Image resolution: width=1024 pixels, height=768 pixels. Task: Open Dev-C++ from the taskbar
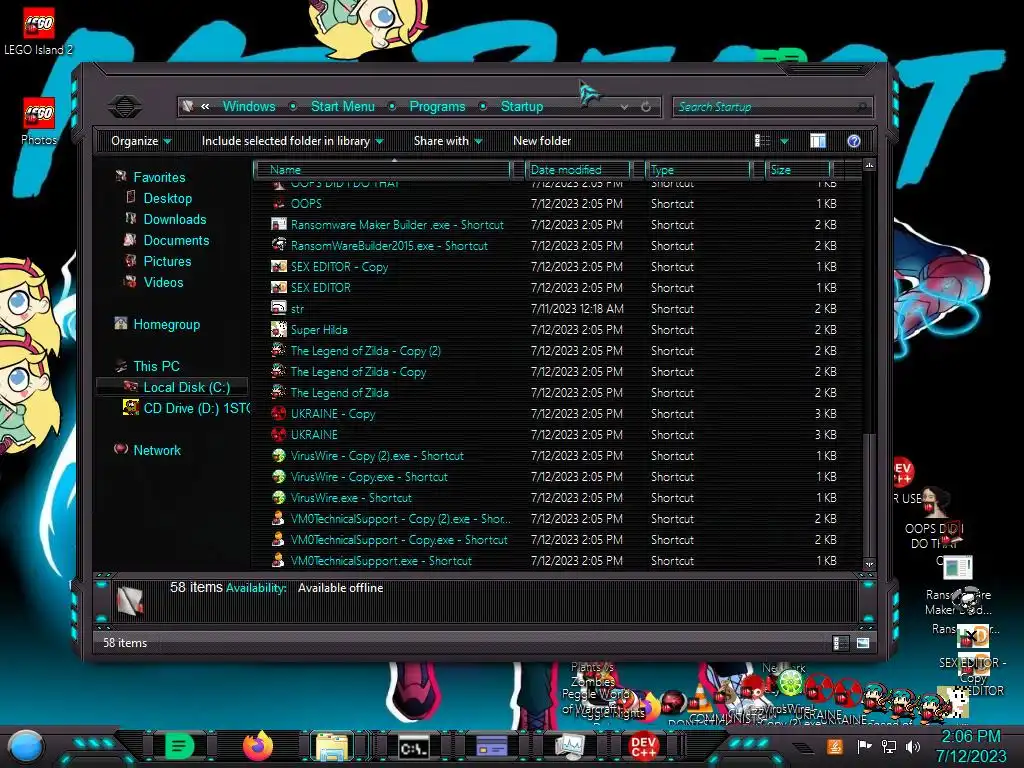[x=643, y=746]
